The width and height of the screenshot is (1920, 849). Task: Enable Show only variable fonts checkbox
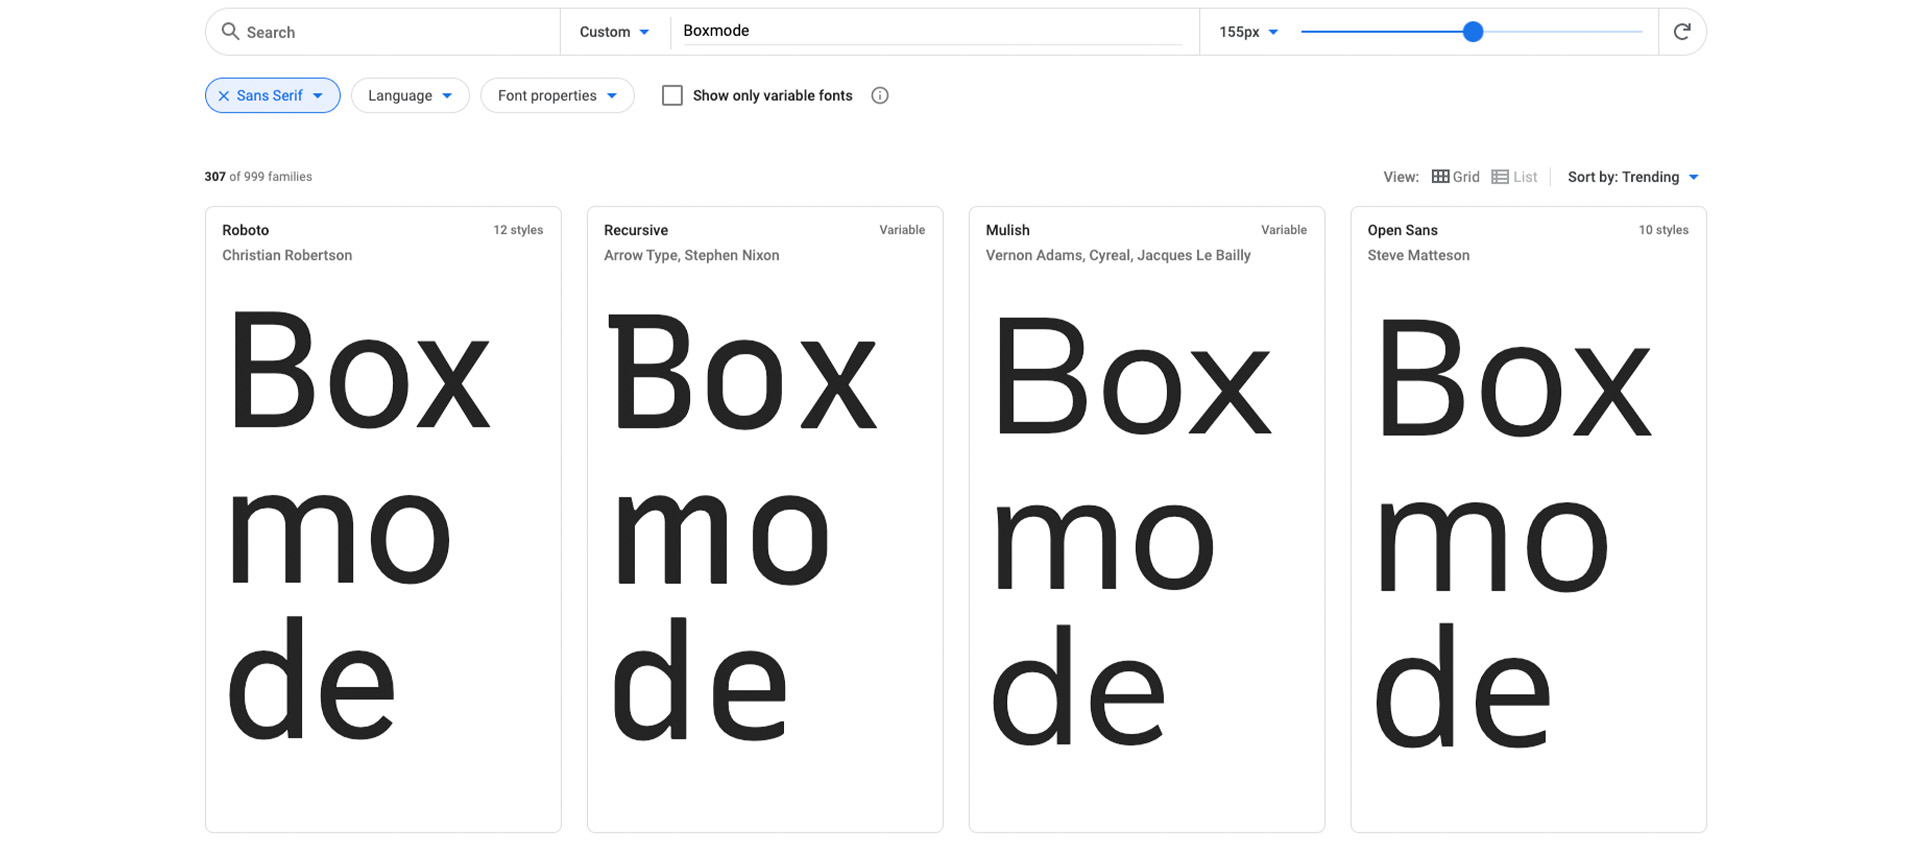click(x=672, y=96)
